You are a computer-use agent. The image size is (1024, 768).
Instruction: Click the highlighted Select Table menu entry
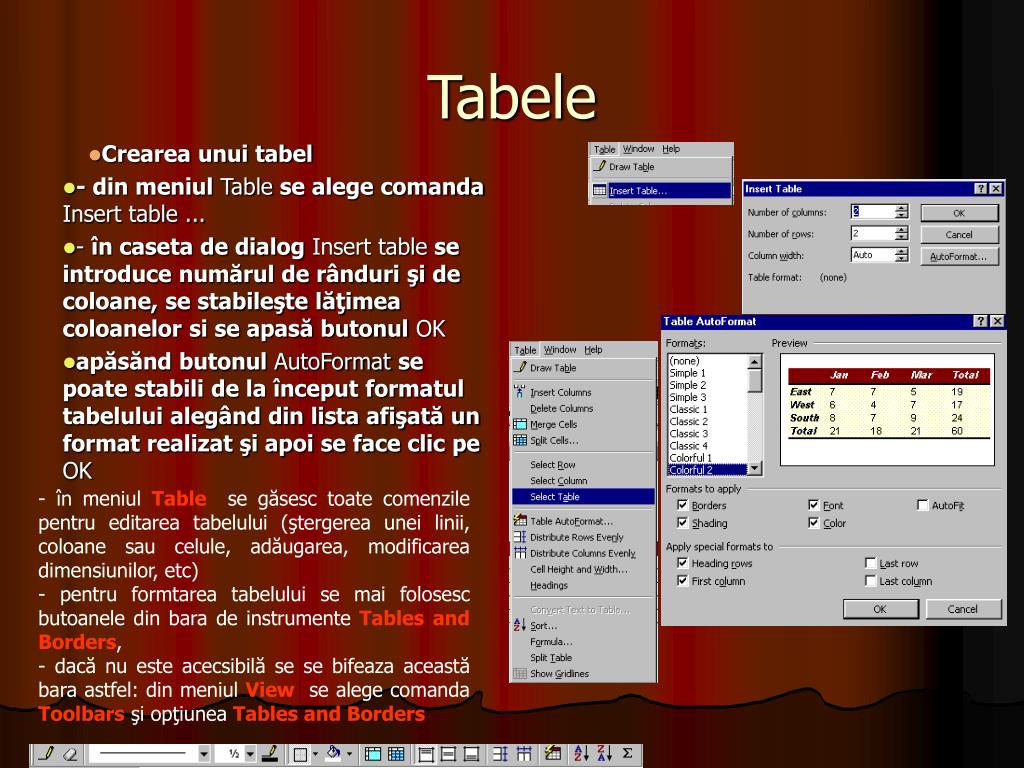(x=583, y=496)
